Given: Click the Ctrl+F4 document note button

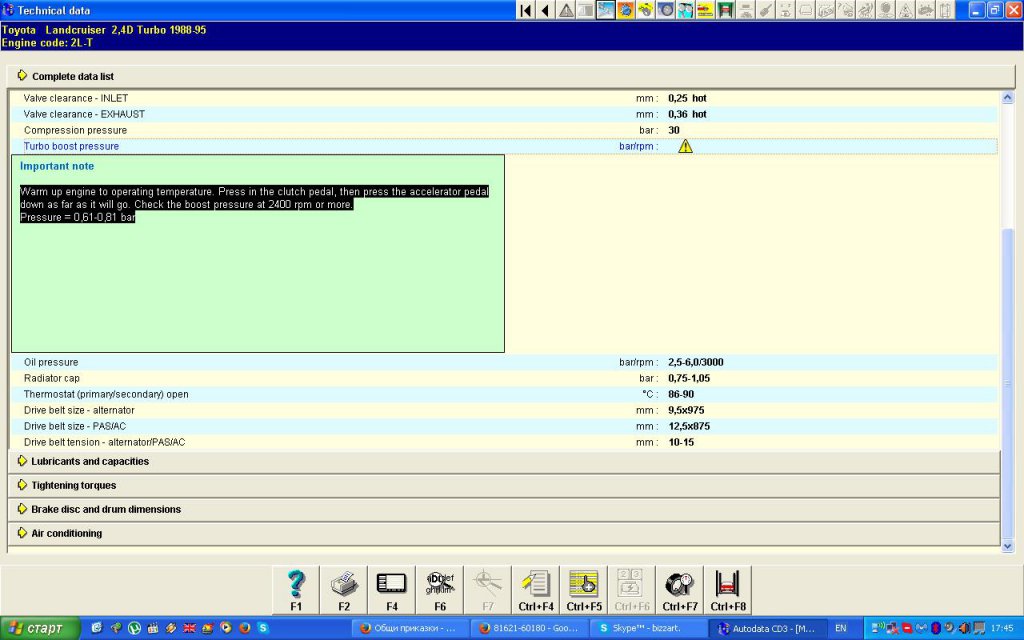Looking at the screenshot, I should tap(536, 589).
